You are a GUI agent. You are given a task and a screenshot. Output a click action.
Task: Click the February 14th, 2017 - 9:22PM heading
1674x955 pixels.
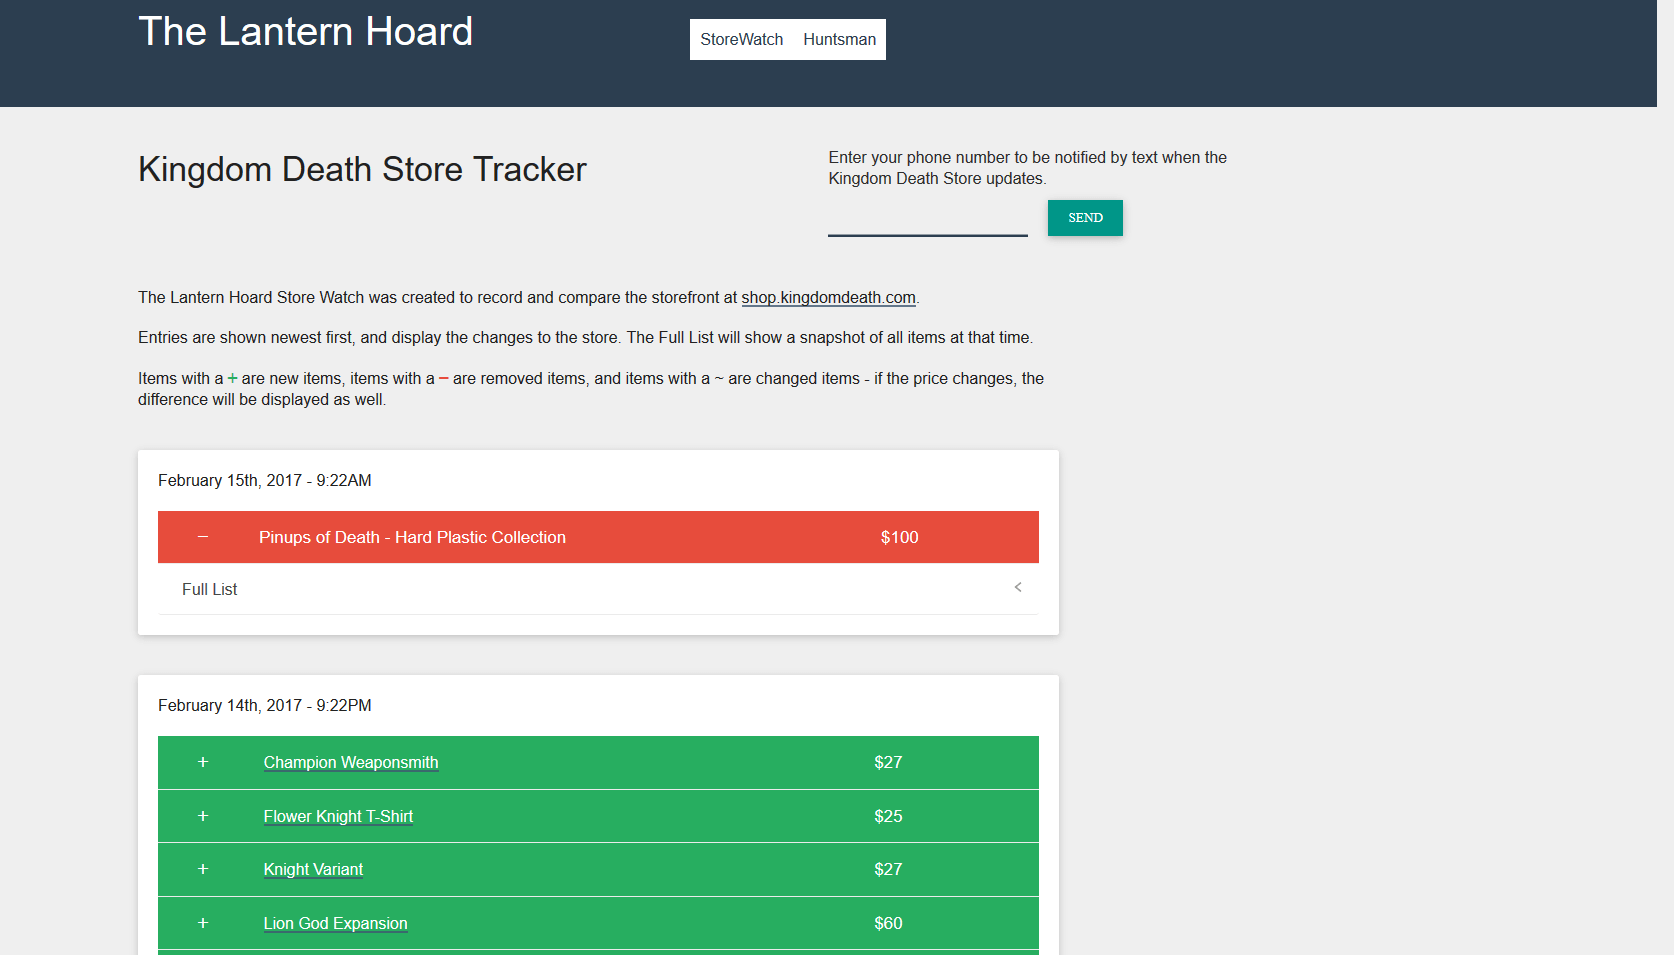coord(265,705)
